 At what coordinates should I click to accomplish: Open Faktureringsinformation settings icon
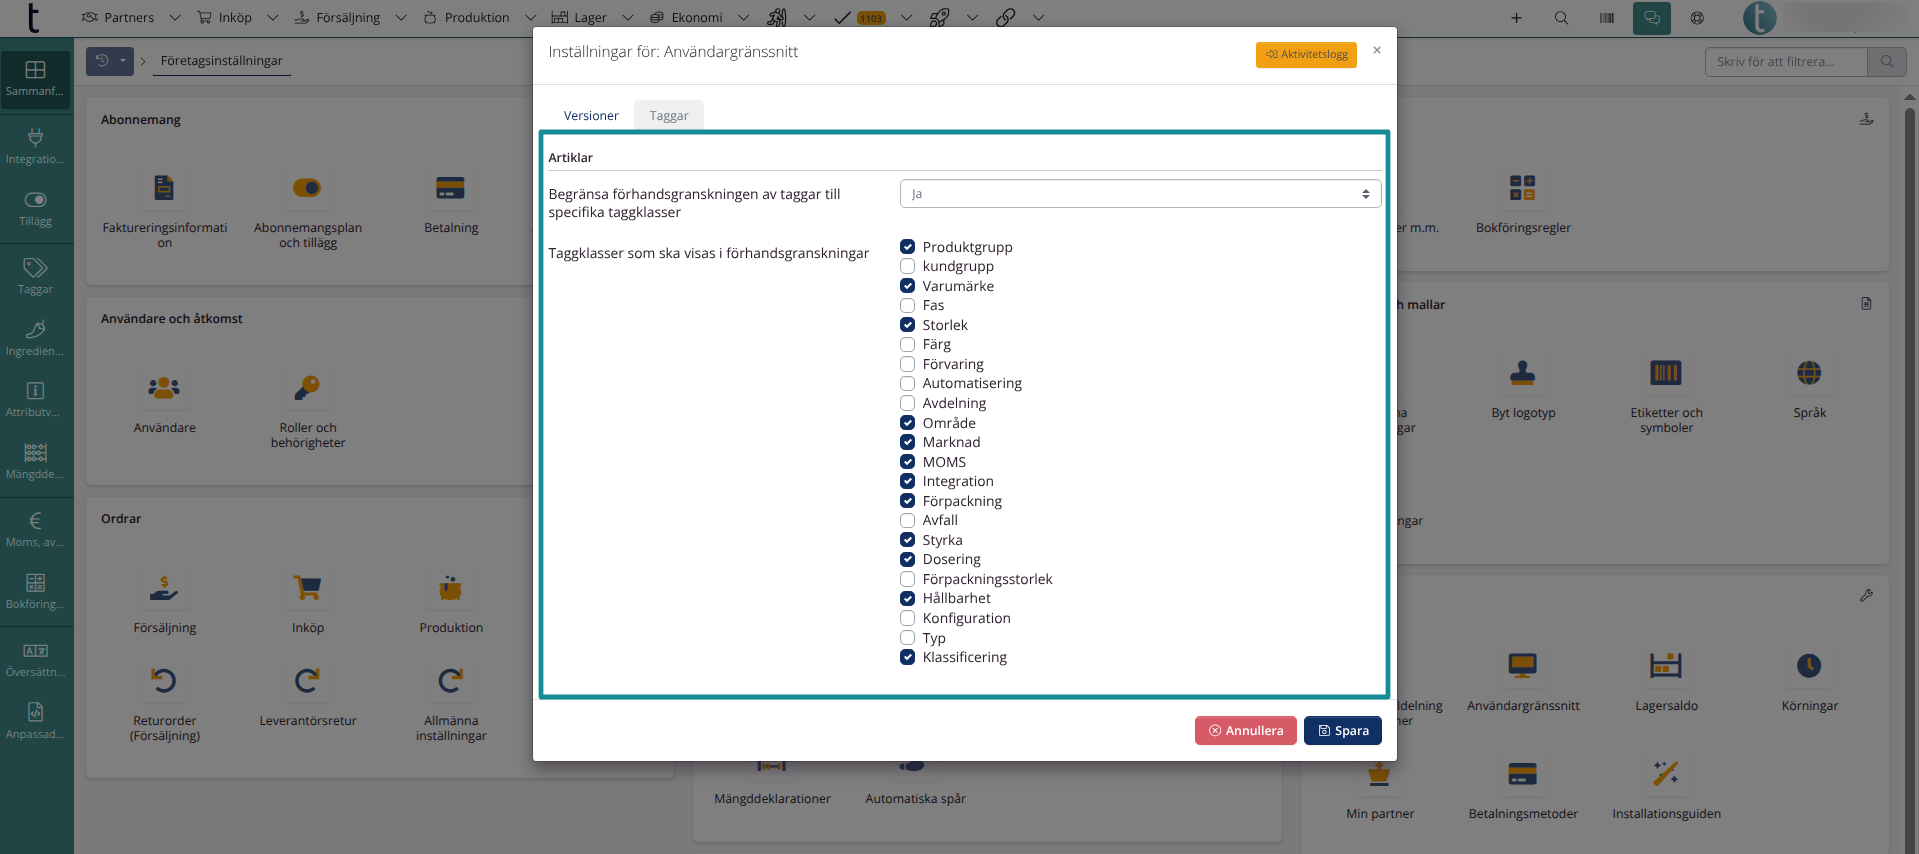coord(164,188)
